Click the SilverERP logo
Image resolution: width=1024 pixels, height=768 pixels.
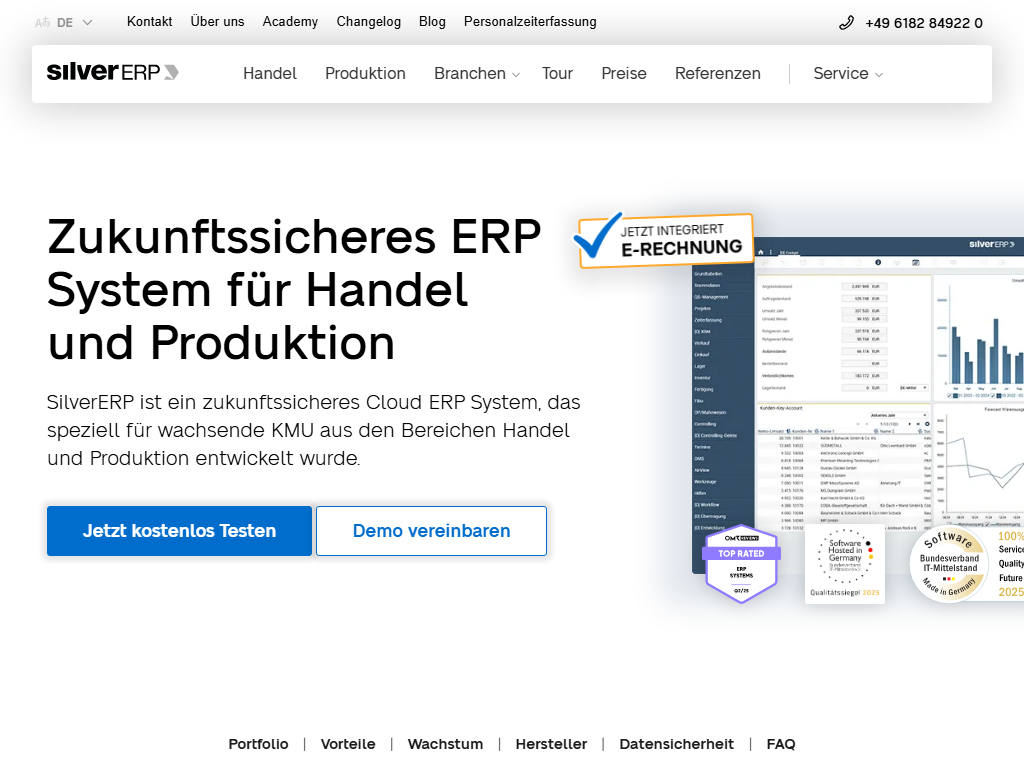coord(112,72)
